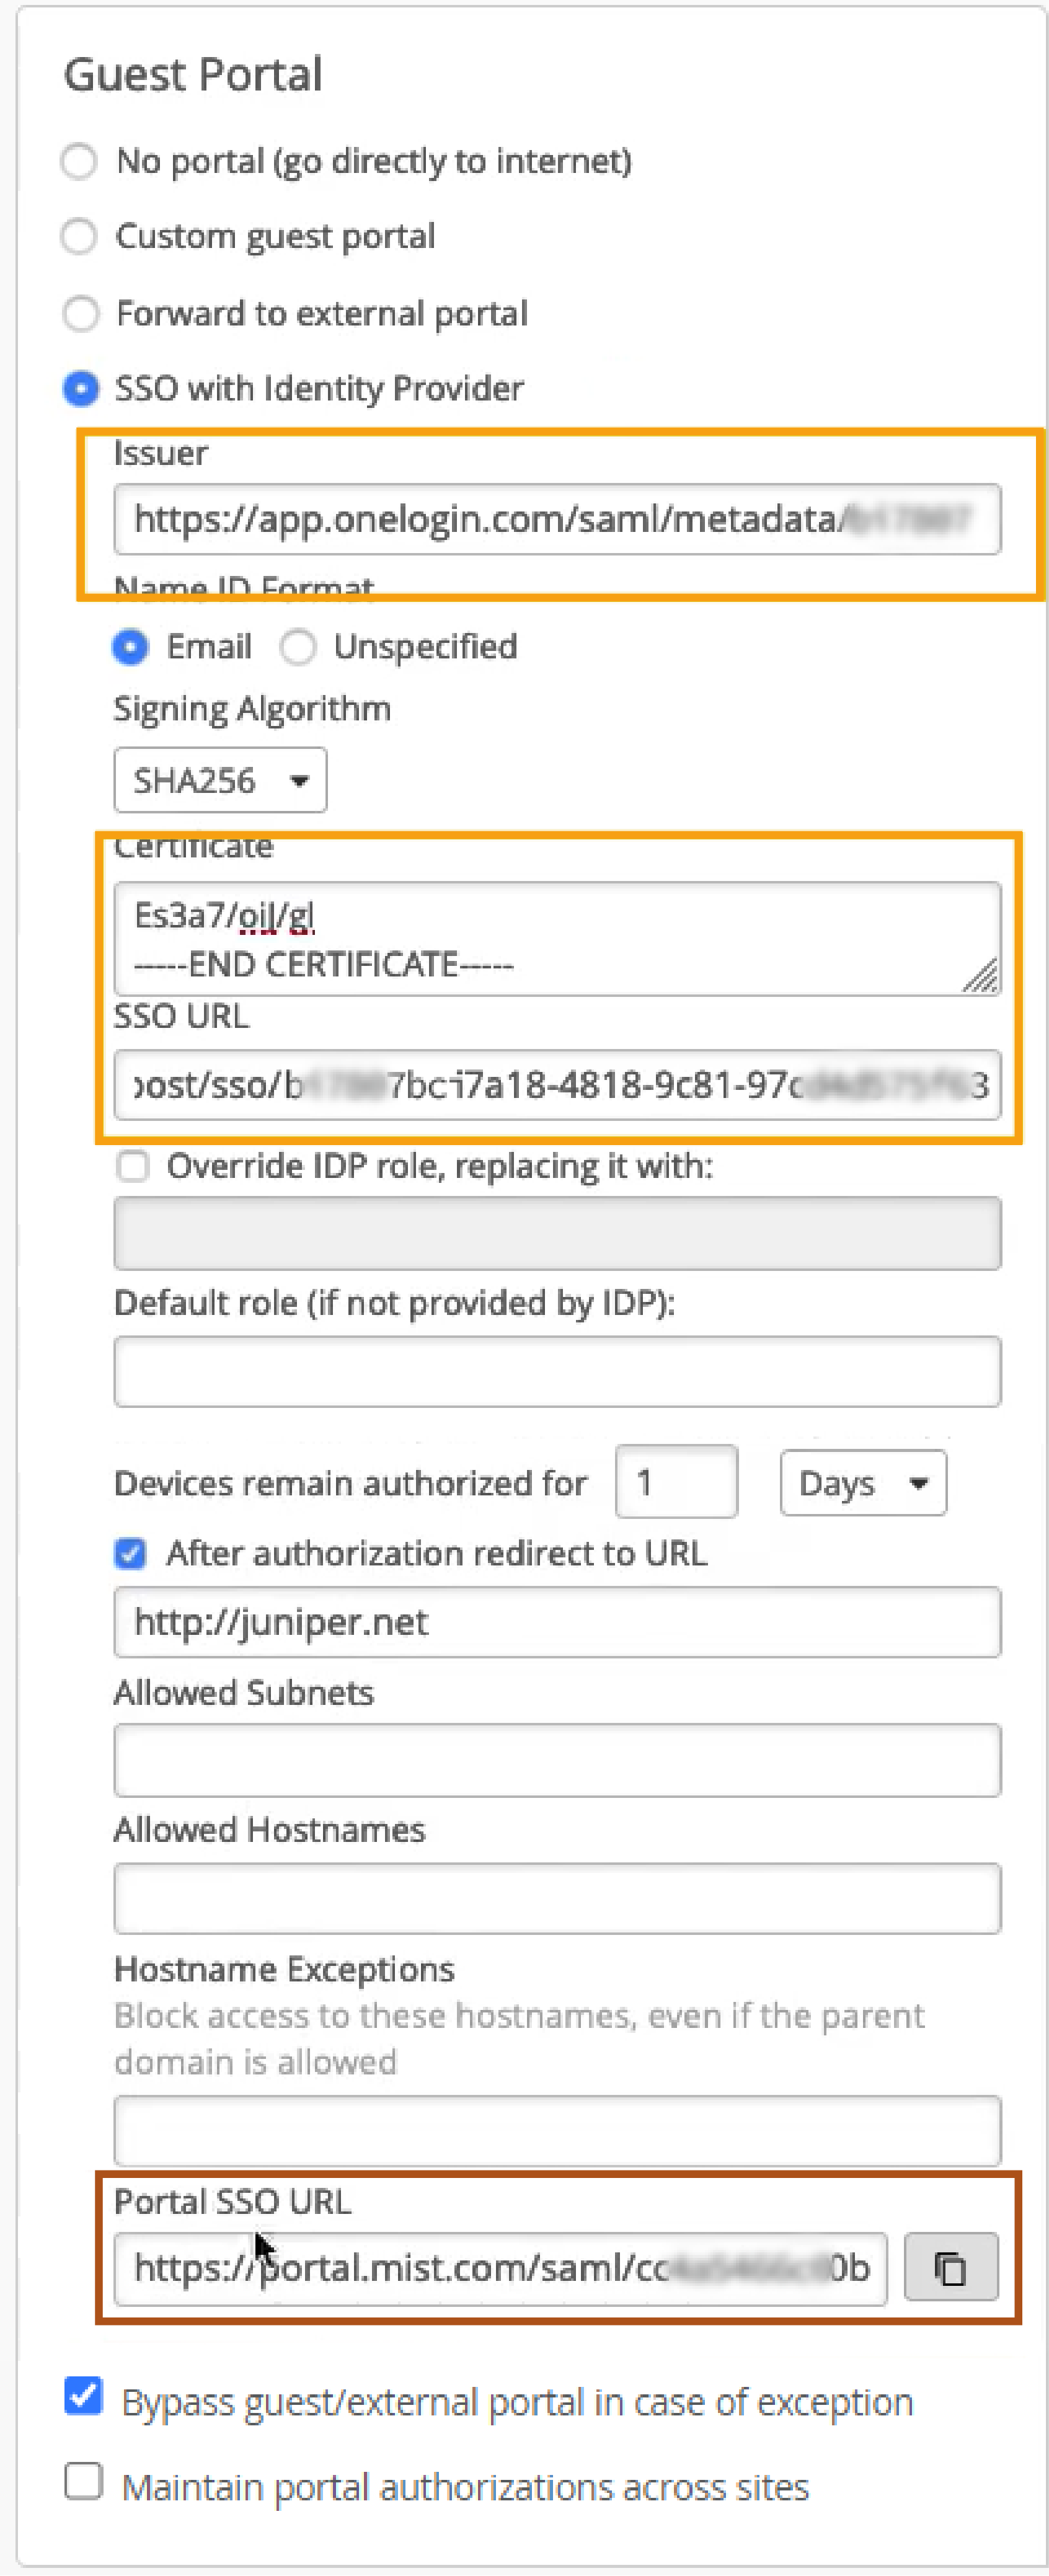Click the Allowed Subnets field
Screen dimensions: 1049x2576
click(x=556, y=1760)
